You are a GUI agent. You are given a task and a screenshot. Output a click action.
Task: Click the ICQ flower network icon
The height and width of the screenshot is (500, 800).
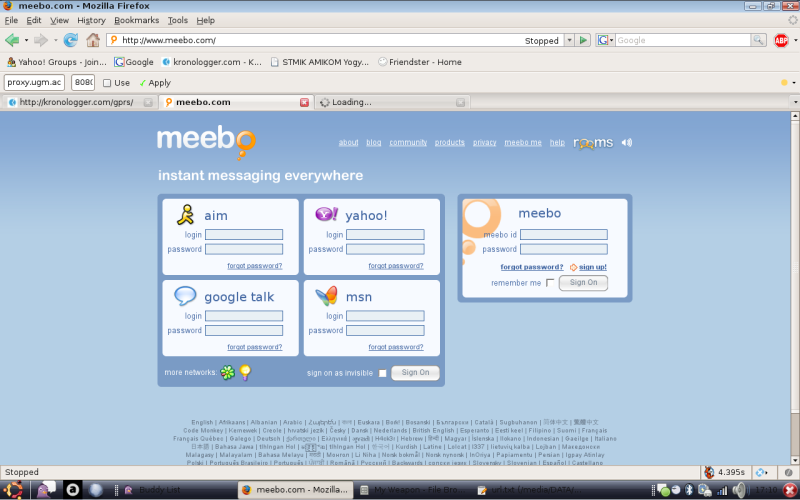pyautogui.click(x=228, y=372)
